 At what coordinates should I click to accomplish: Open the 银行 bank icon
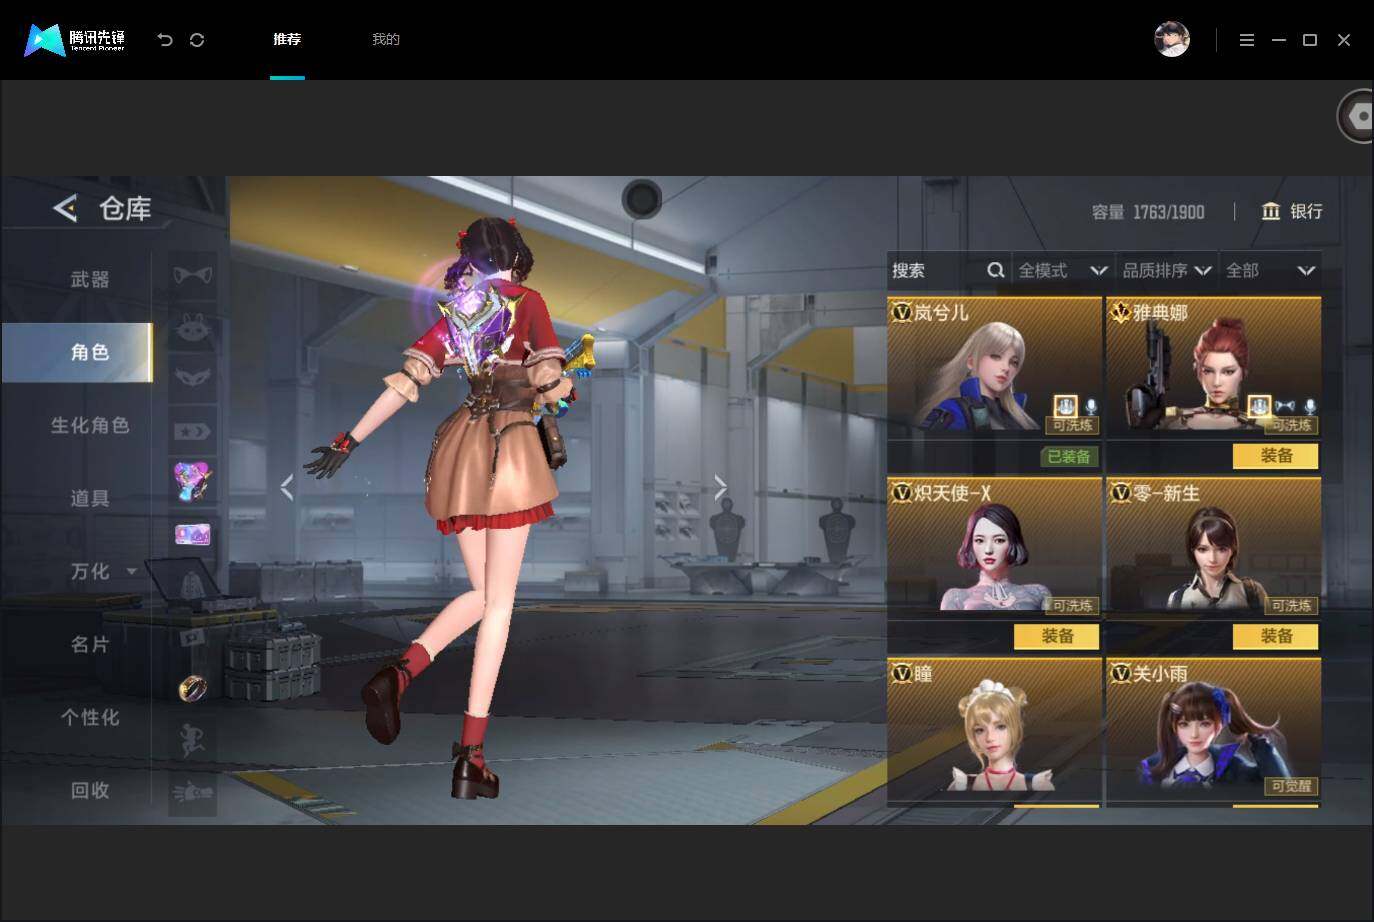(x=1271, y=211)
